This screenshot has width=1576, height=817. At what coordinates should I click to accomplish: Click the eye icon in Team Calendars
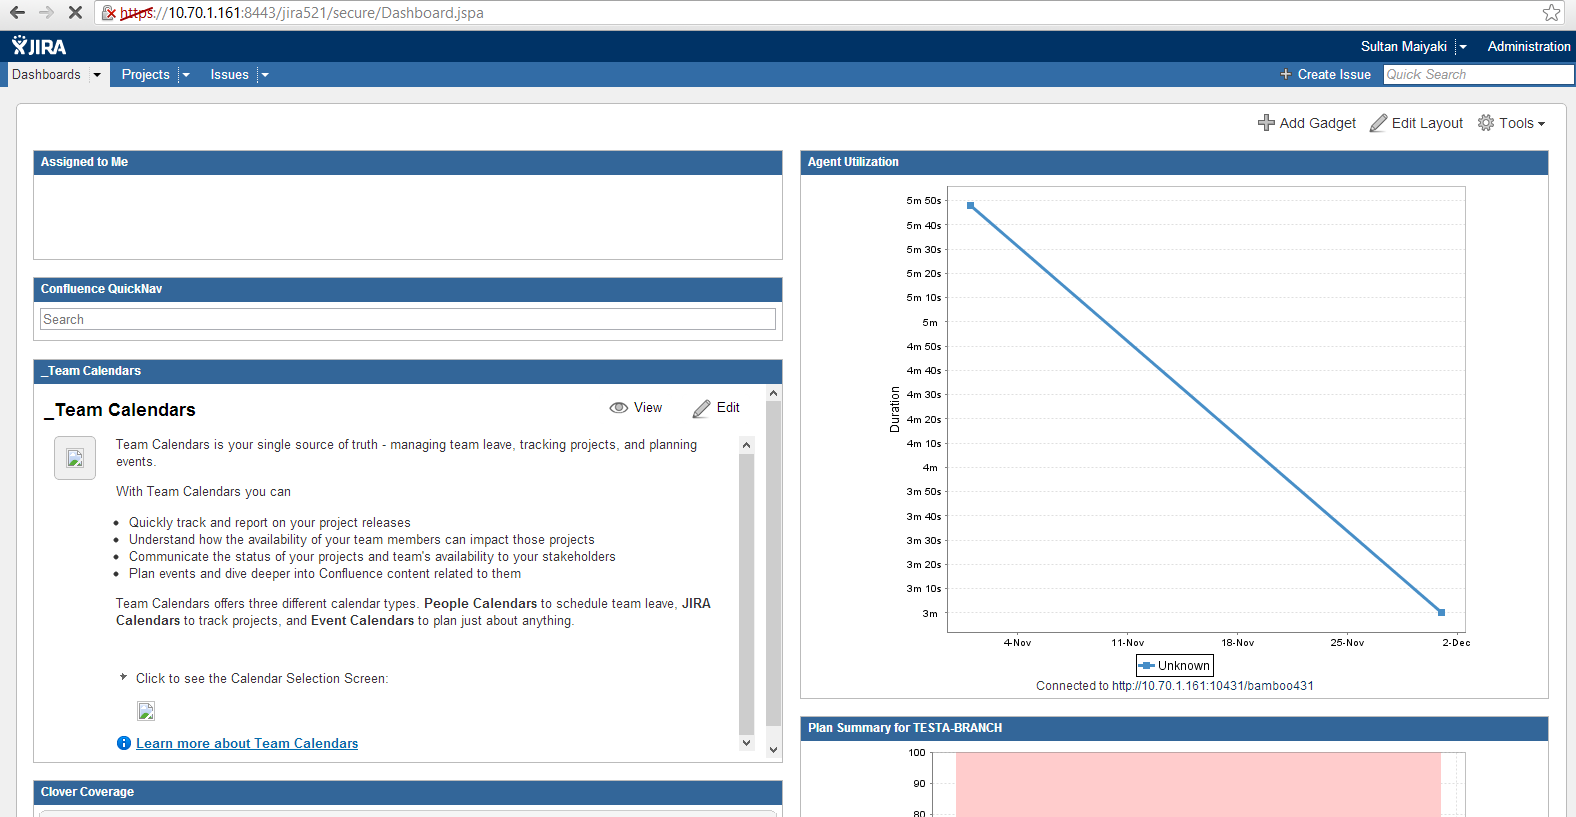619,408
